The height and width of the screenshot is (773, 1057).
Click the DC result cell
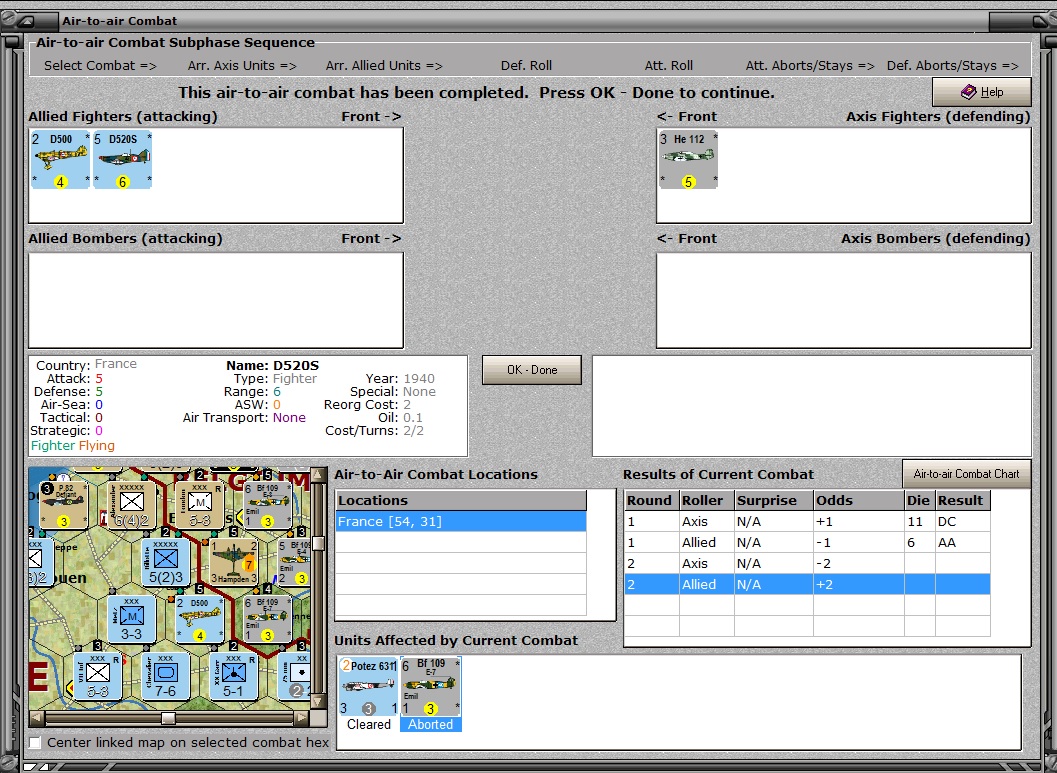click(x=963, y=522)
